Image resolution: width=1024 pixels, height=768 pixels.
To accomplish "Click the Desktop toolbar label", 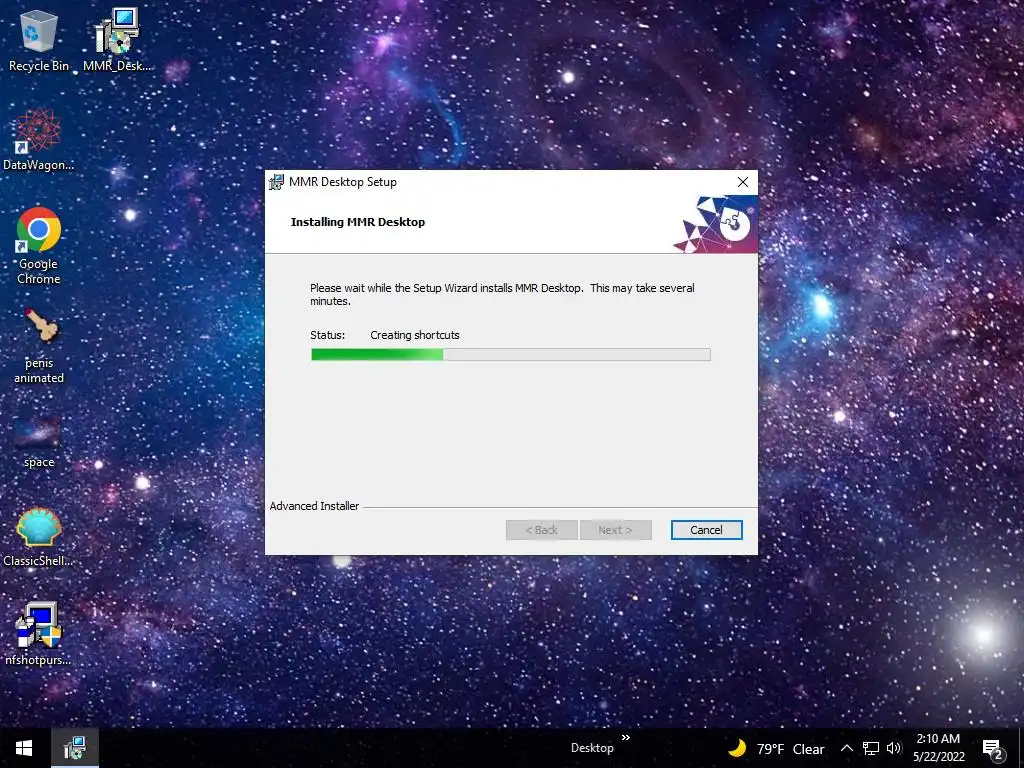I will tap(592, 748).
